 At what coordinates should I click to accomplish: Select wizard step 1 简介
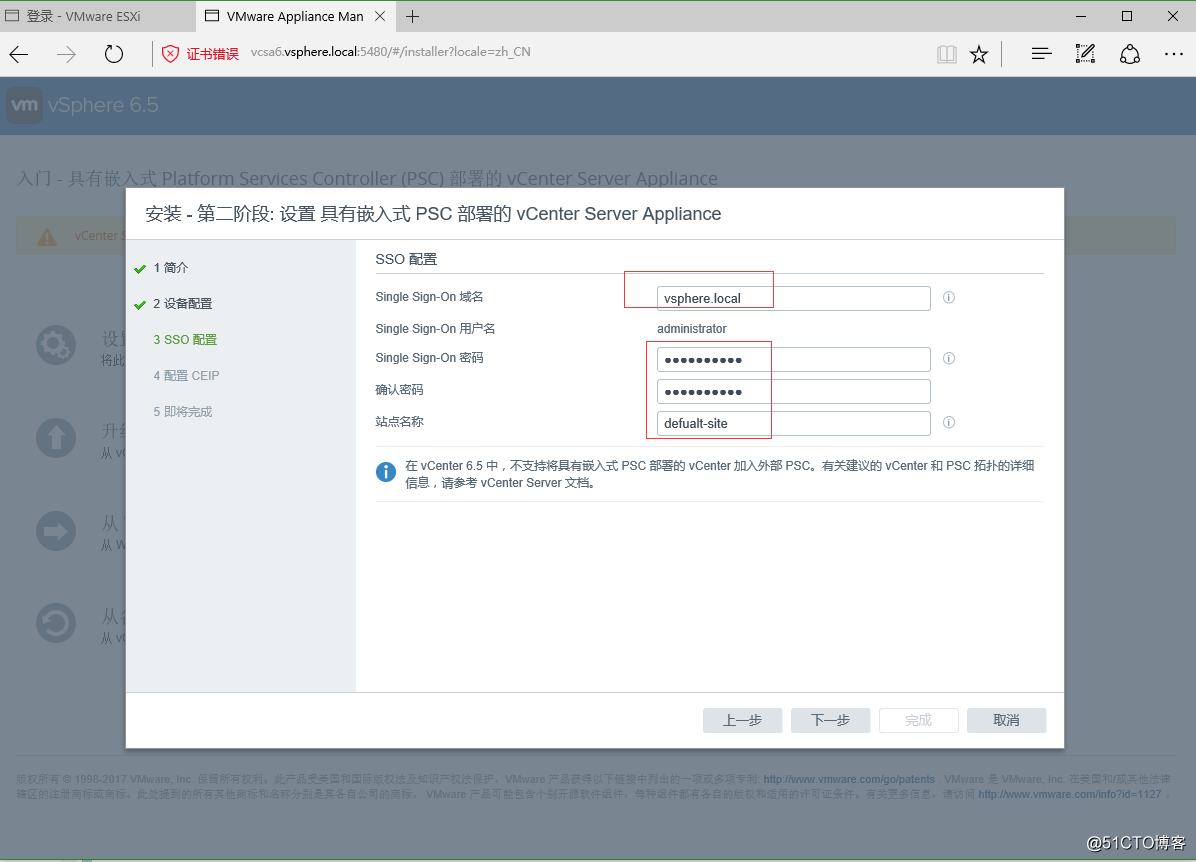(171, 268)
